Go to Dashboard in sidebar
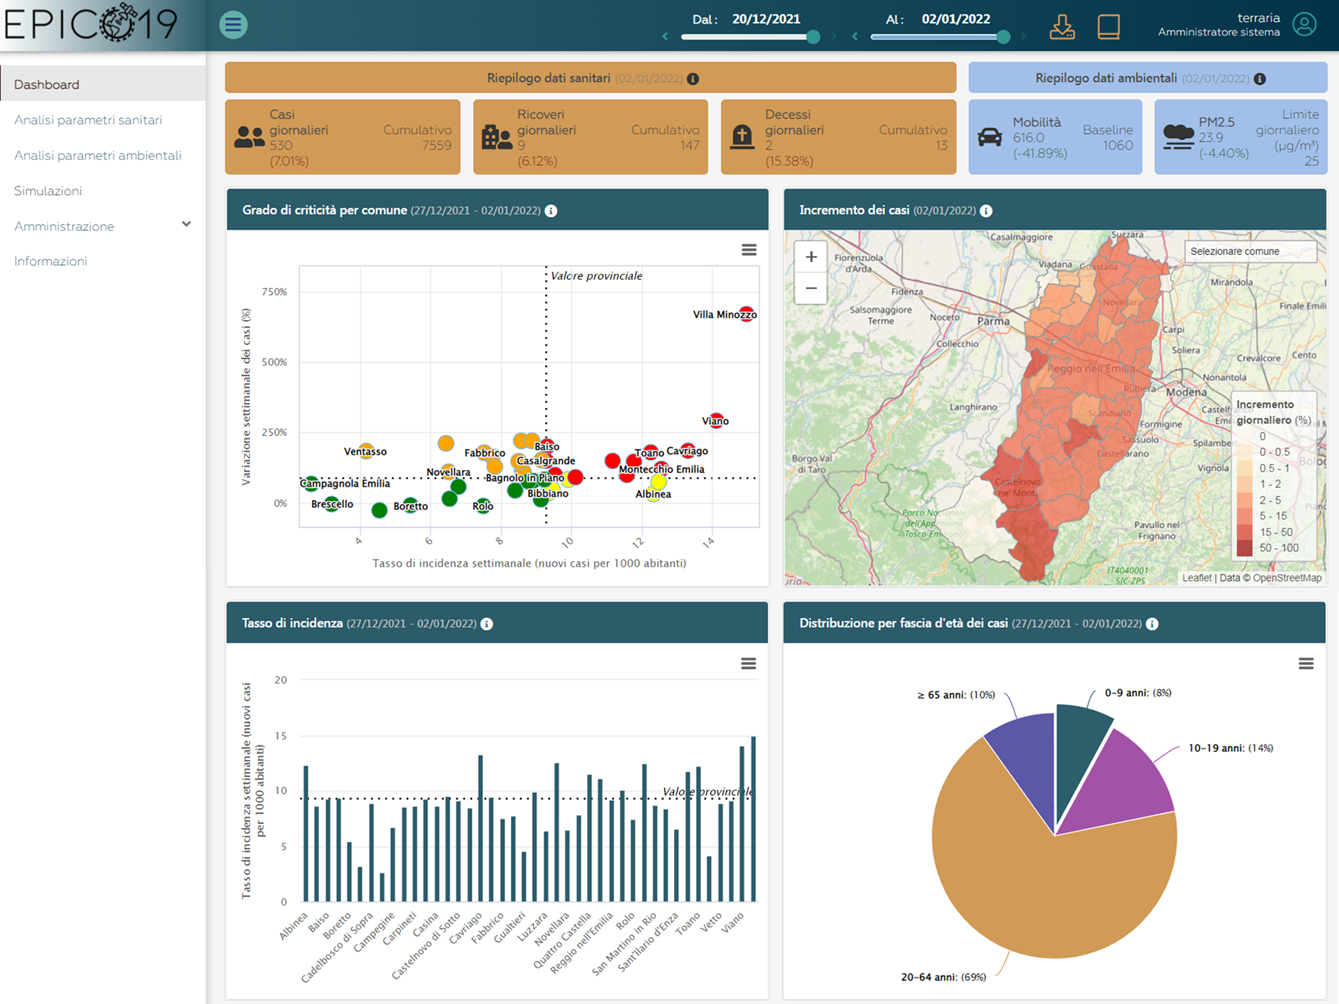Screen dimensions: 1339x1004 tap(103, 84)
